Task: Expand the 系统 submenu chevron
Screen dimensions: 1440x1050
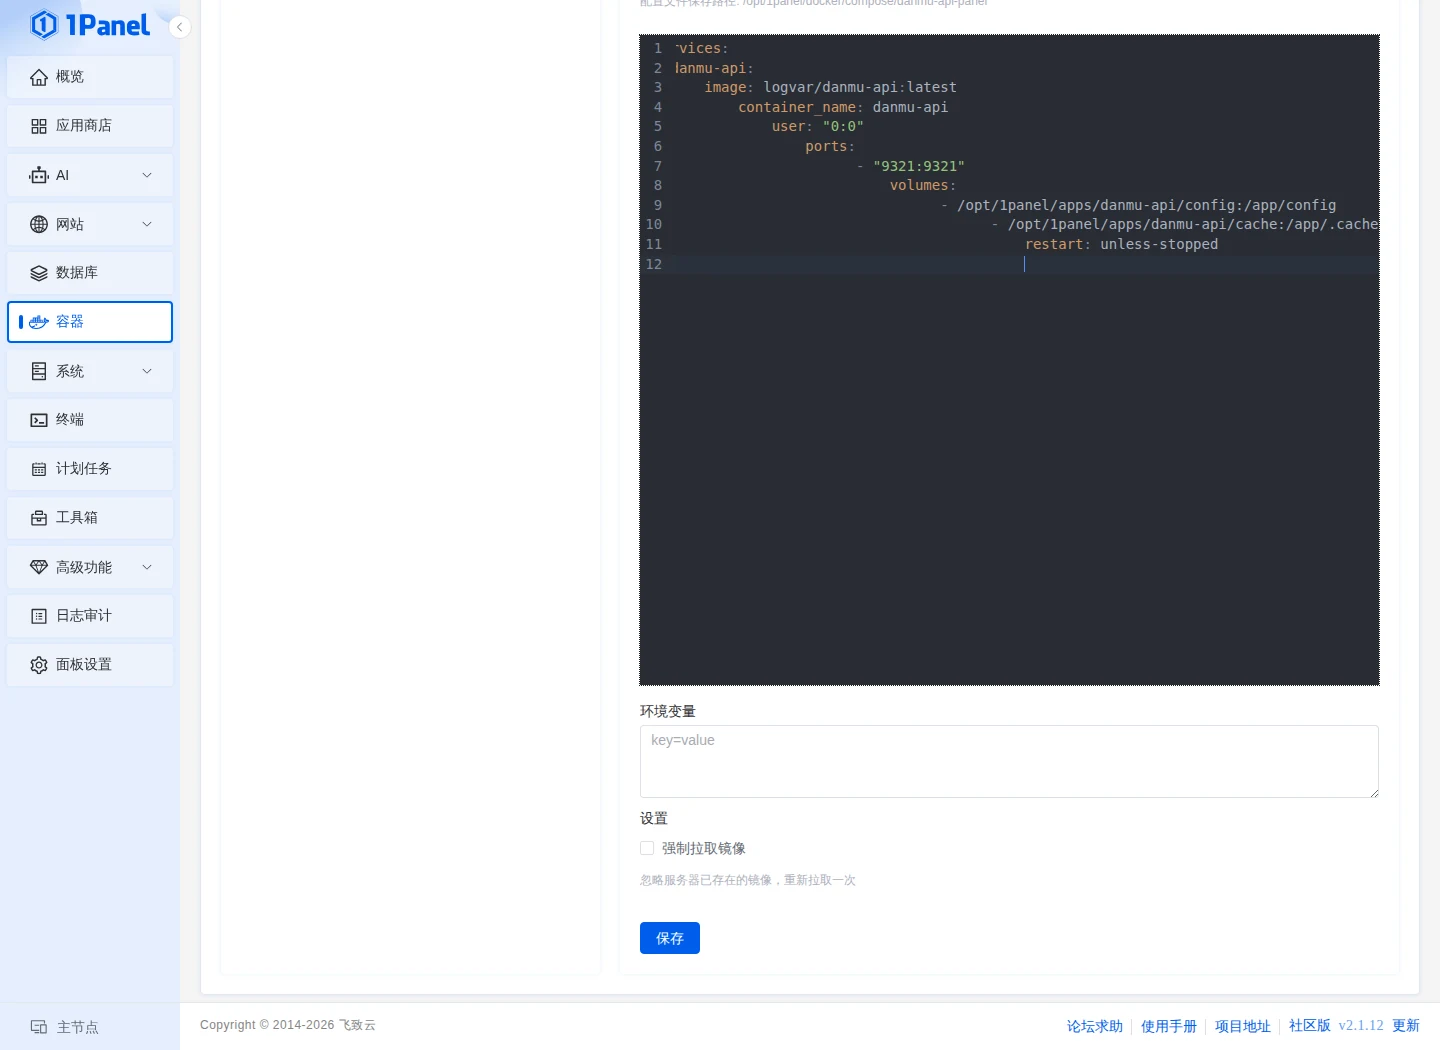Action: (147, 371)
